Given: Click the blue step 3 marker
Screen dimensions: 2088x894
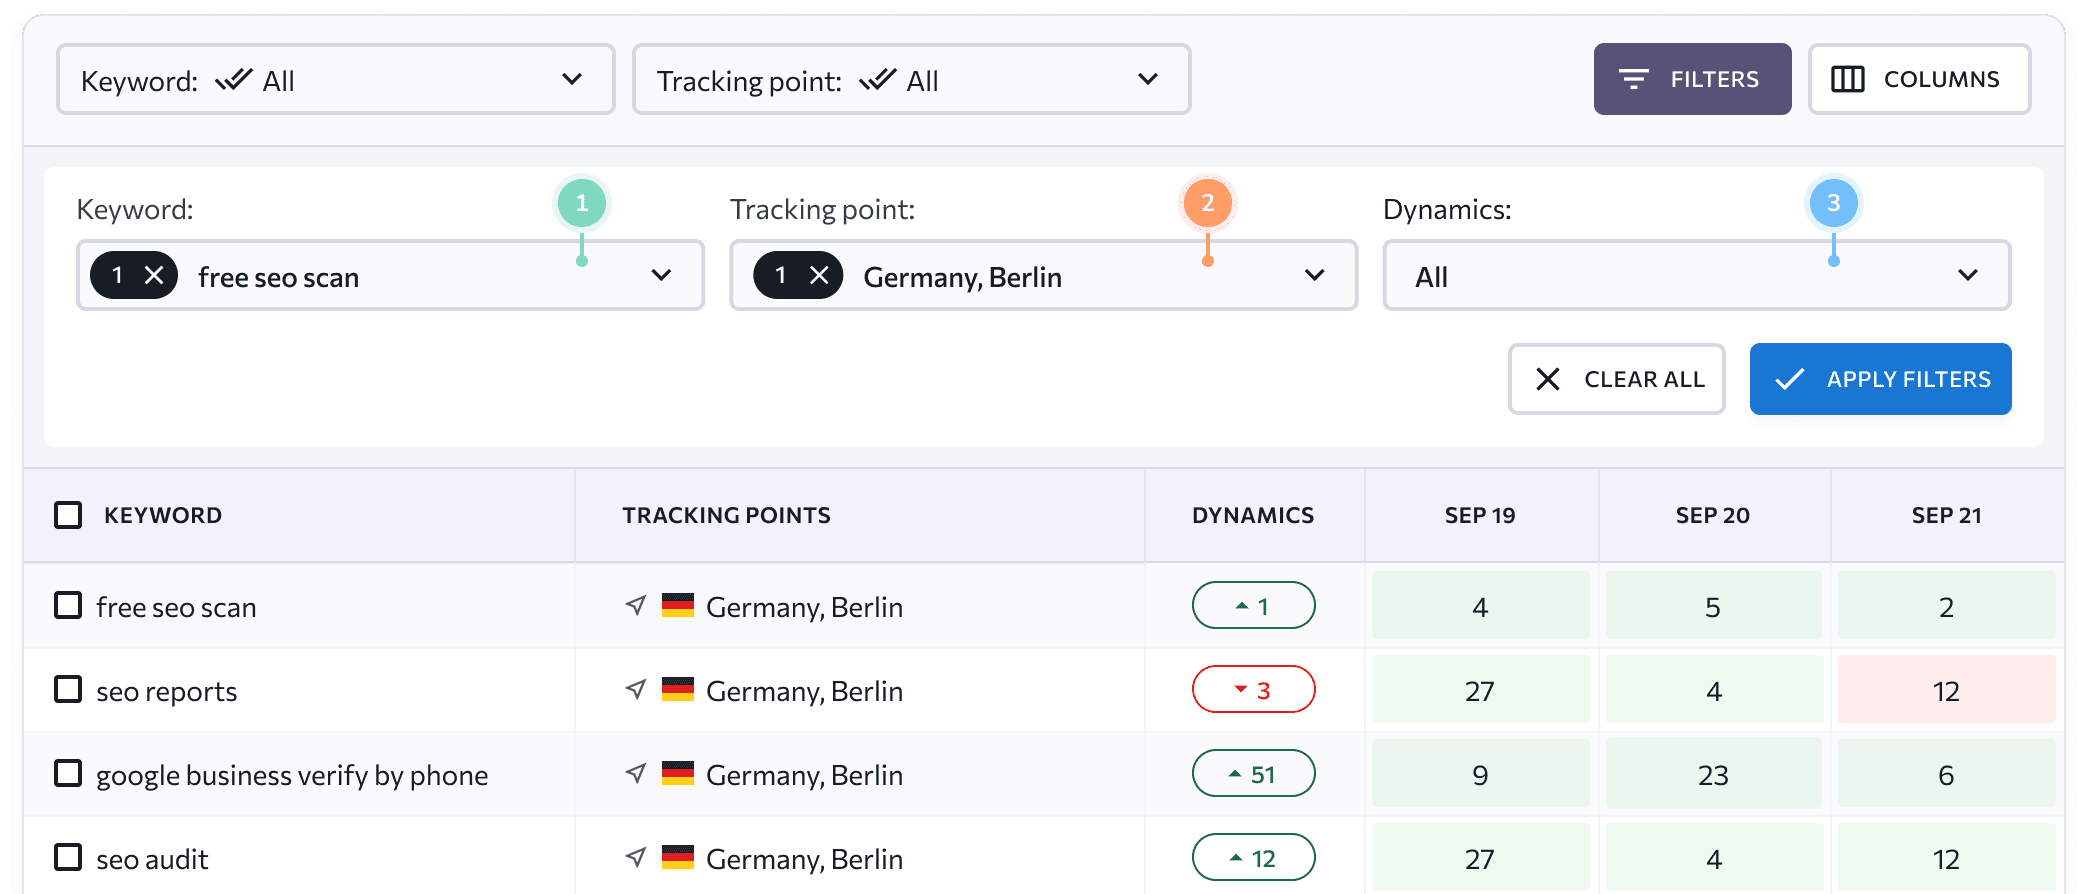Looking at the screenshot, I should 1833,203.
